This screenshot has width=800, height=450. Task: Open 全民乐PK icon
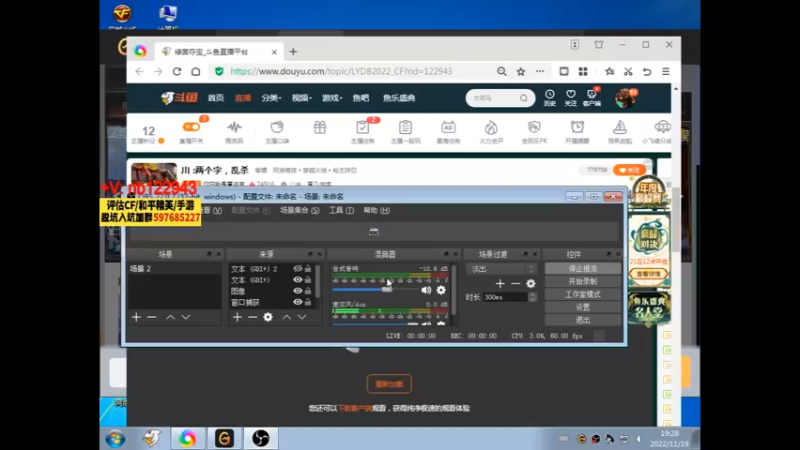click(x=534, y=132)
